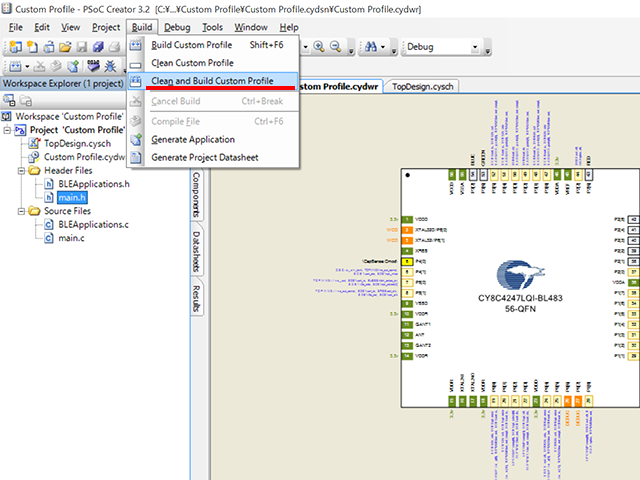The image size is (640, 480).
Task: Select main.c in Source Files
Action: [x=71, y=238]
